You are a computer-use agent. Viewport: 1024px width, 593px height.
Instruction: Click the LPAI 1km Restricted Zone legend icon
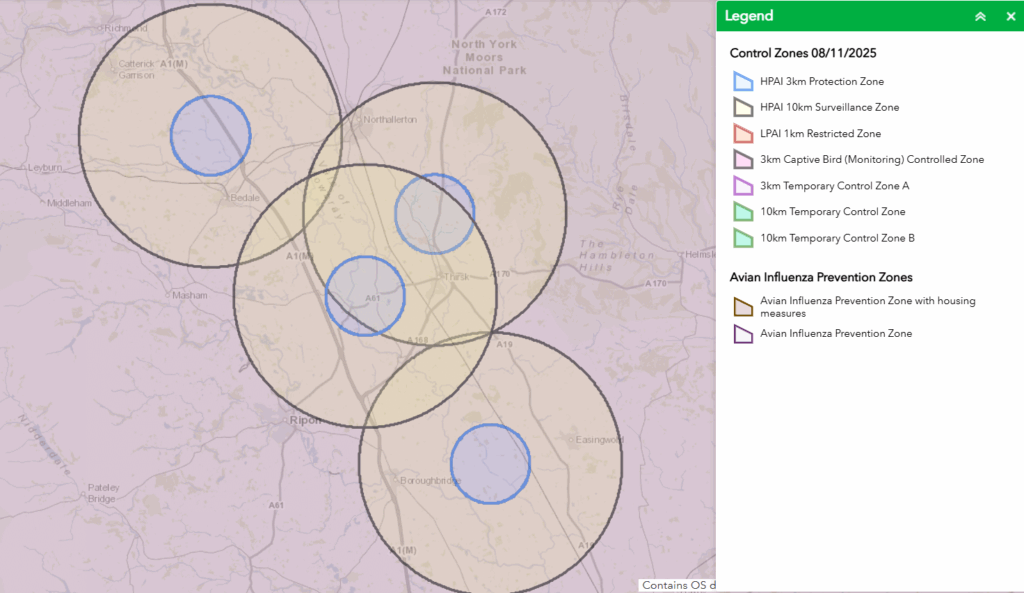coord(742,133)
